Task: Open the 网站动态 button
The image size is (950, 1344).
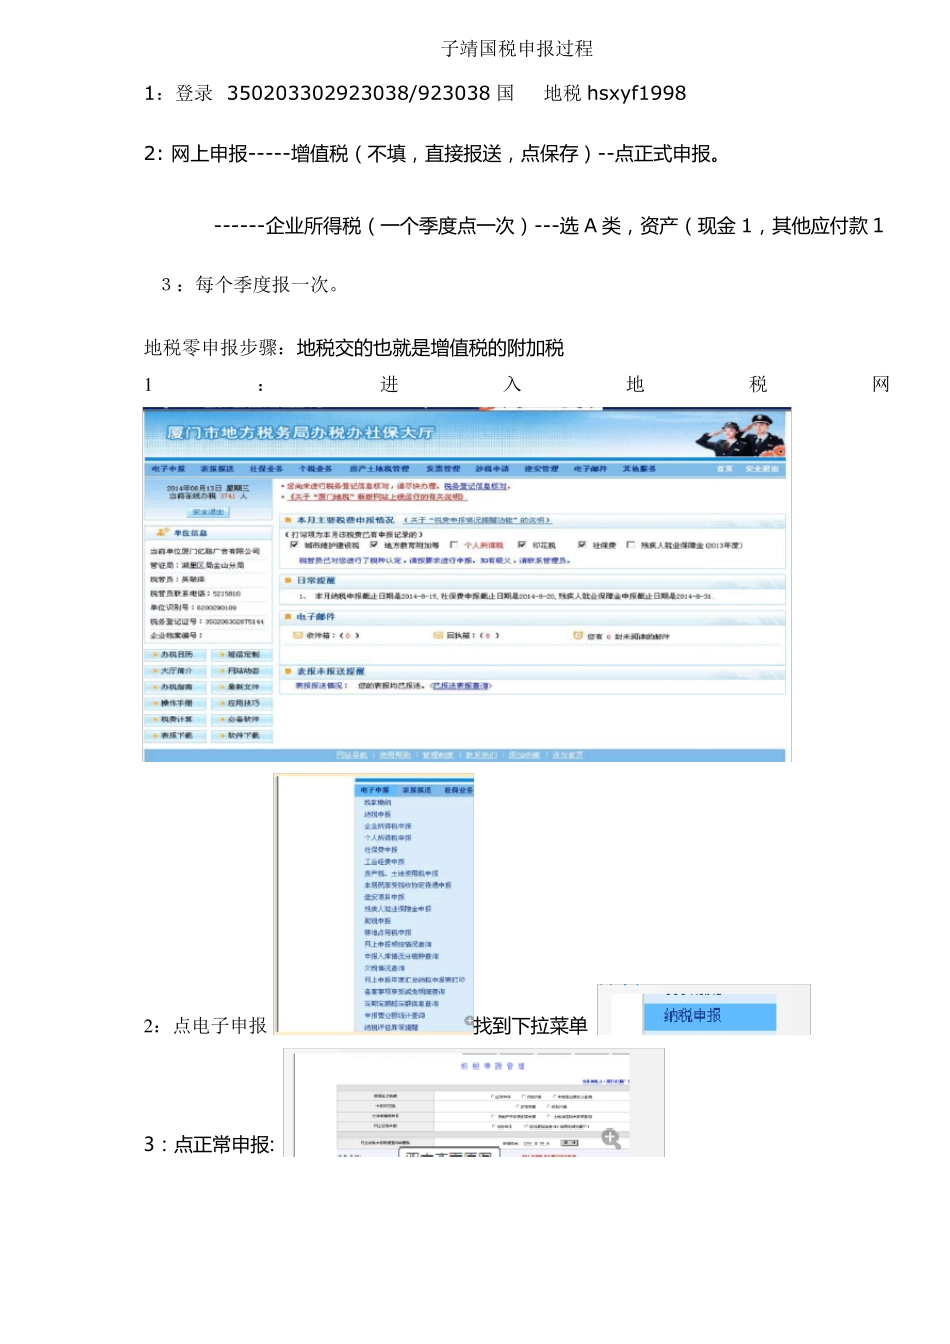Action: tap(242, 671)
